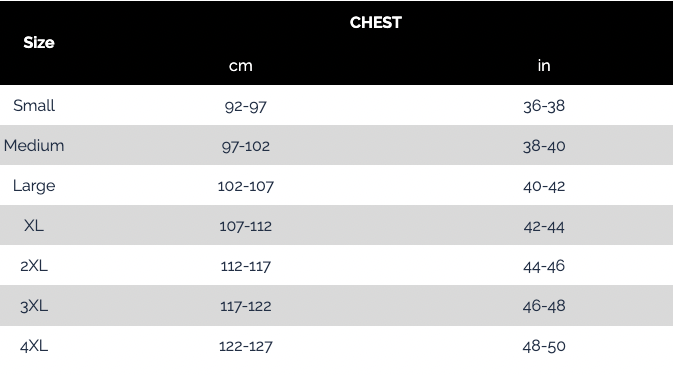Select the cm unit column header
Image resolution: width=673 pixels, height=375 pixels.
(240, 66)
